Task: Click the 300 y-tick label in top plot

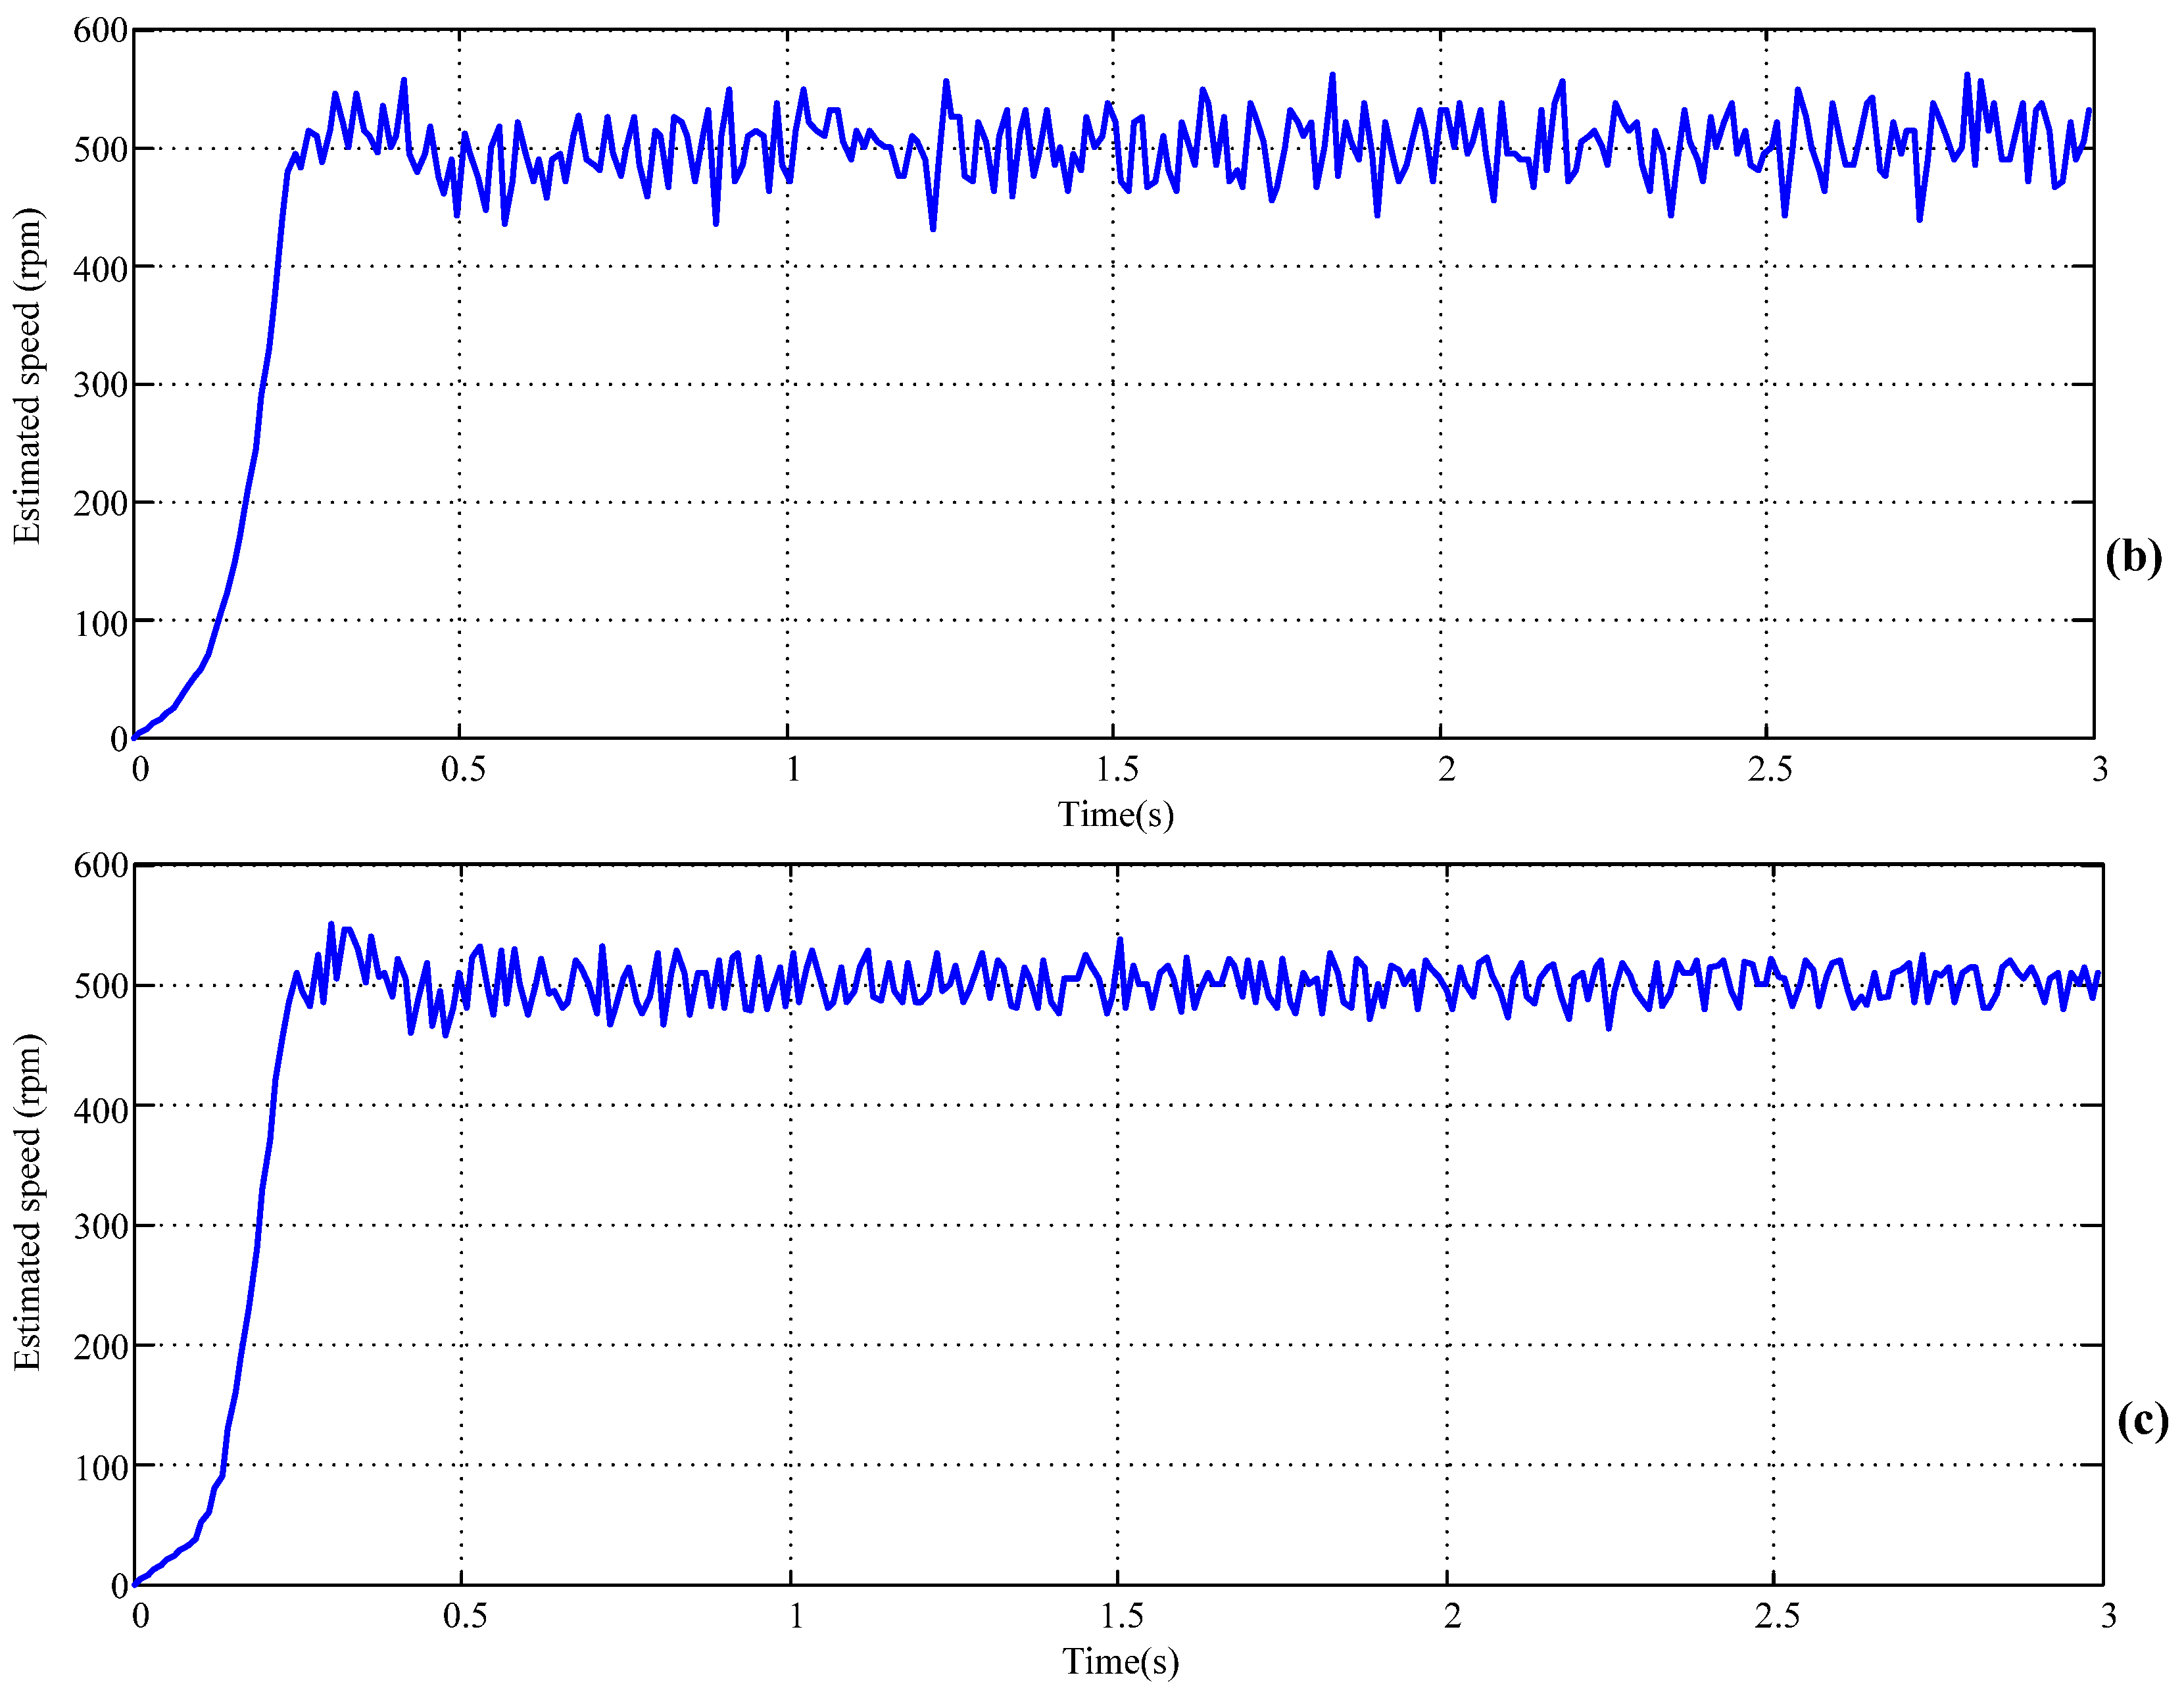Action: tap(100, 385)
